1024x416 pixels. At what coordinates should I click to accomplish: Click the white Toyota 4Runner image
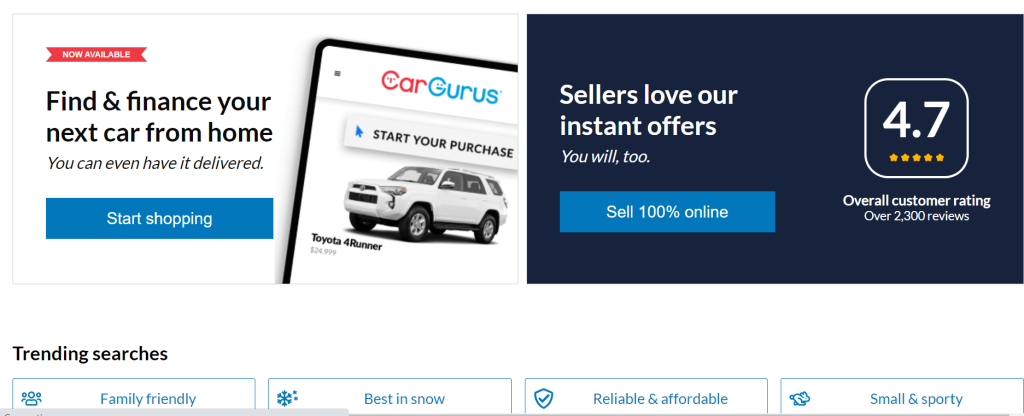[x=424, y=203]
